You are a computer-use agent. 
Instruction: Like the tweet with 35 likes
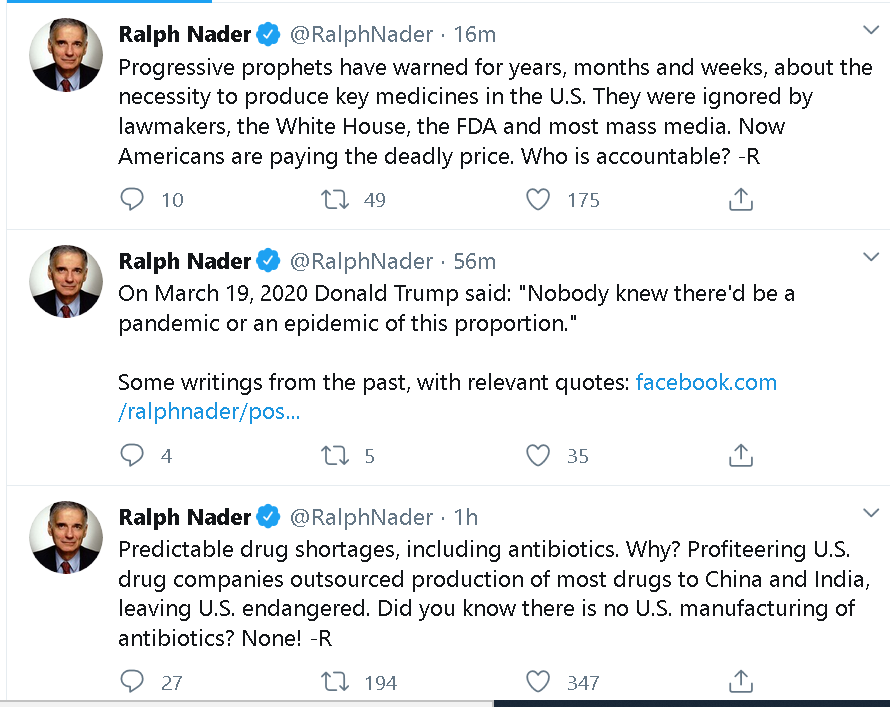click(x=538, y=455)
